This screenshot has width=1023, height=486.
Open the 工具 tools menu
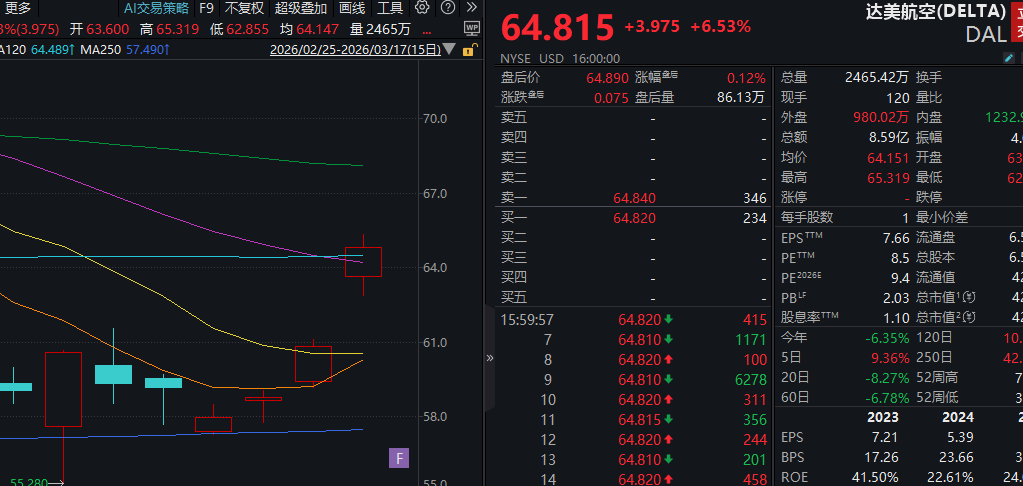pyautogui.click(x=390, y=8)
